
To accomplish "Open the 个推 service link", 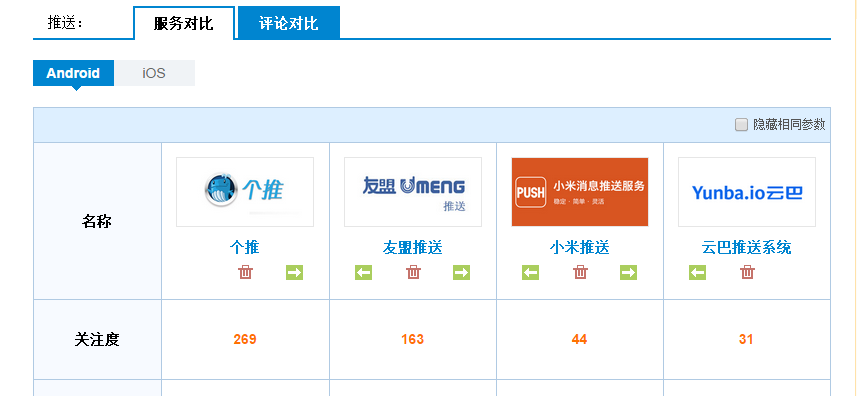I will (244, 248).
